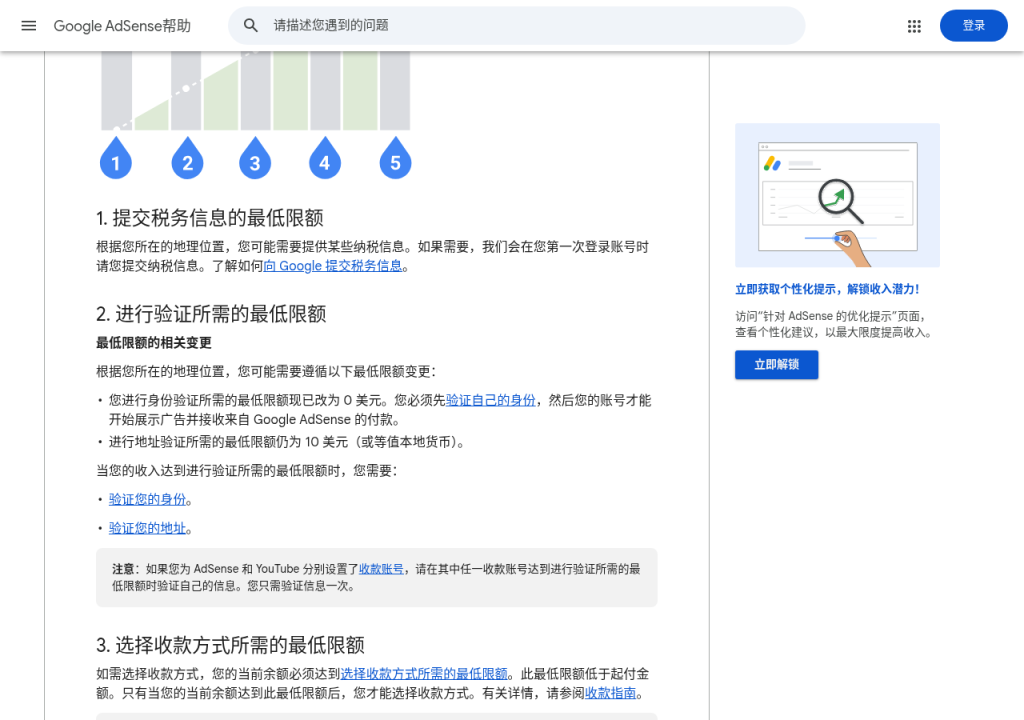Open 选择收款方式所需的最低限额 link

424,674
